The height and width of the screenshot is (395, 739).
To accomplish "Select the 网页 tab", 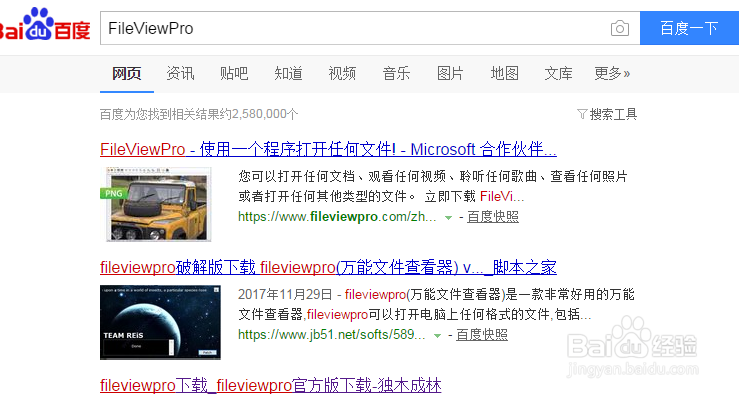I will (126, 74).
